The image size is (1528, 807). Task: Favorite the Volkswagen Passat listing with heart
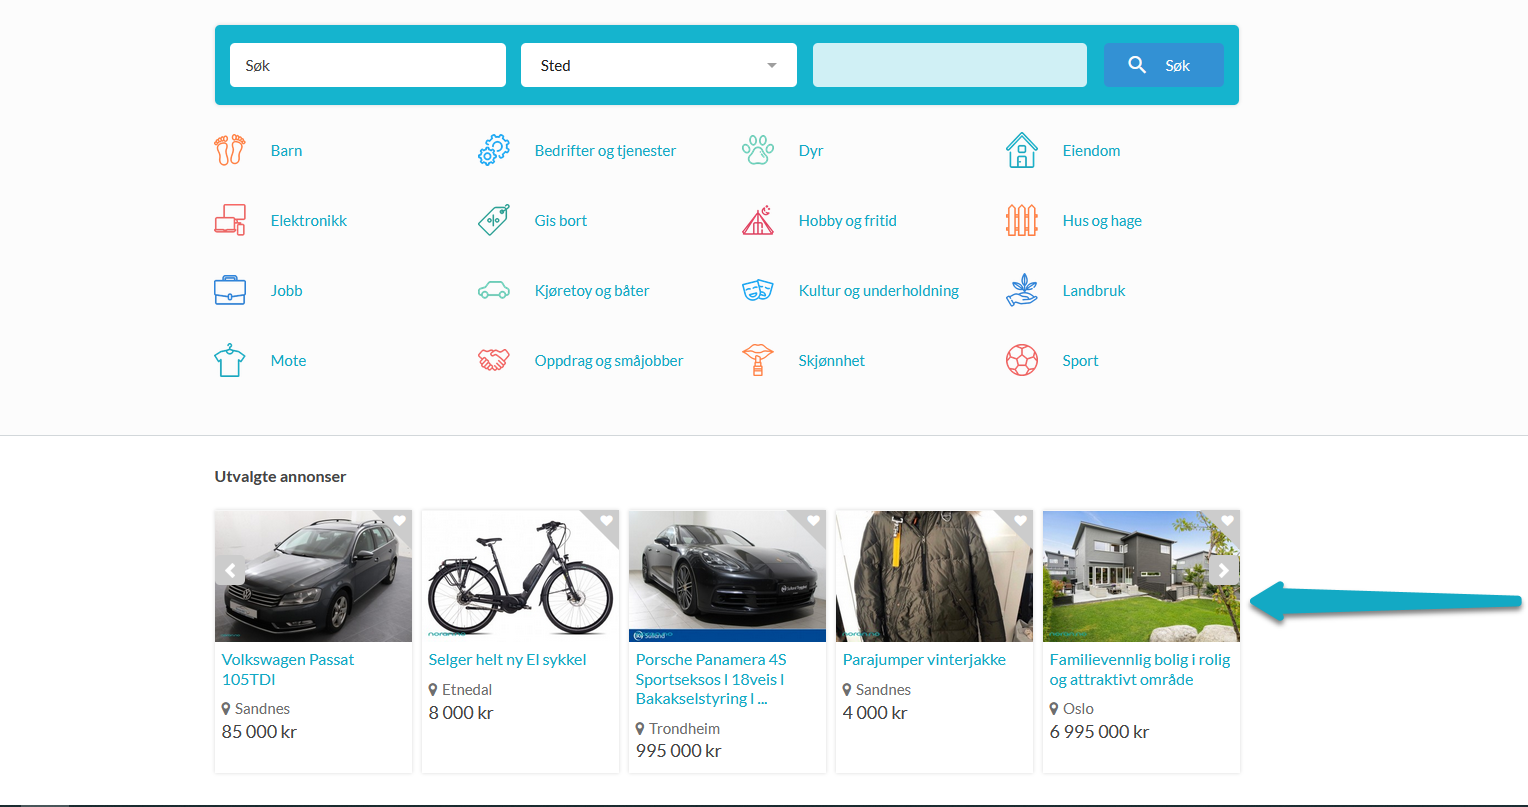tap(399, 521)
